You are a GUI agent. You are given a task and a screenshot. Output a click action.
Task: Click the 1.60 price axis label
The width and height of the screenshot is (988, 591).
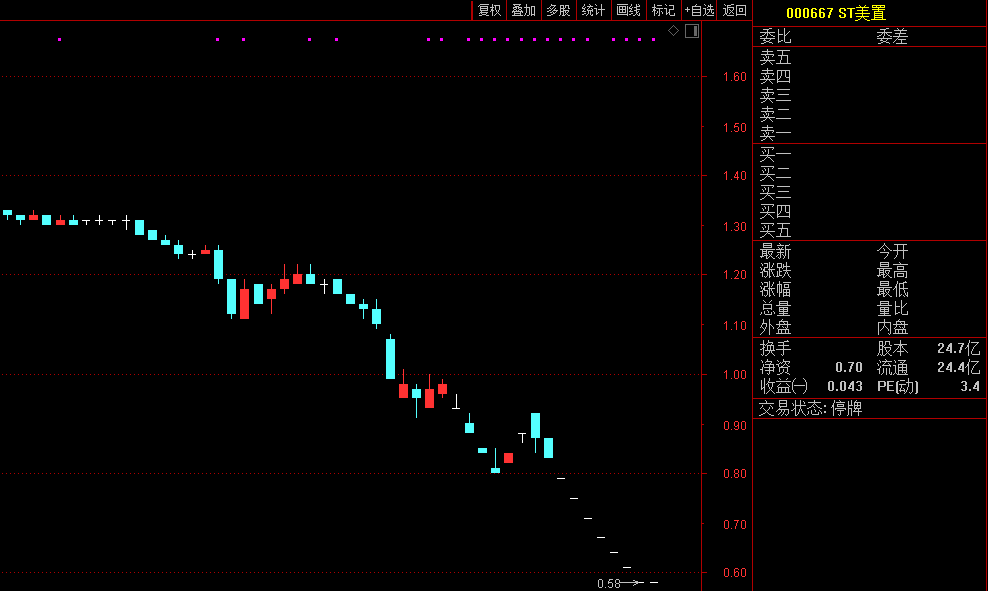735,77
